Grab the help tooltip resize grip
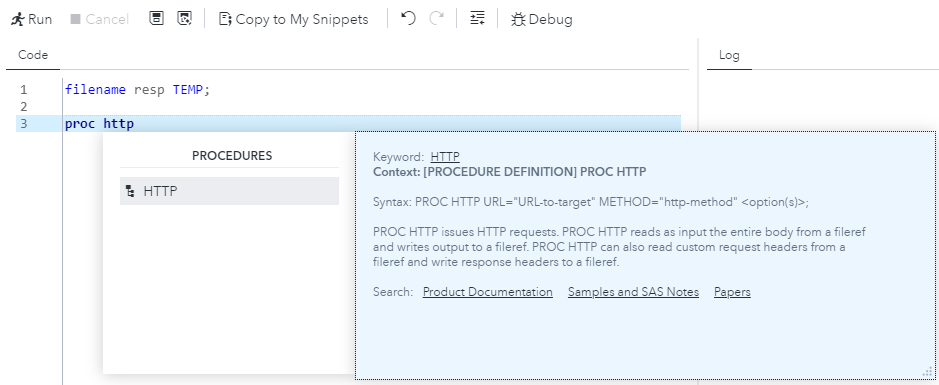Image resolution: width=939 pixels, height=385 pixels. pos(929,372)
